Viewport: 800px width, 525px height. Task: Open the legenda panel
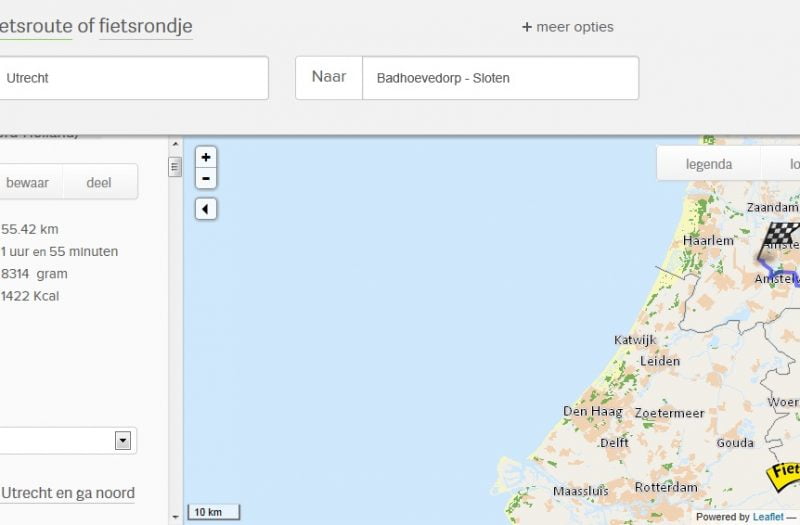tap(708, 164)
